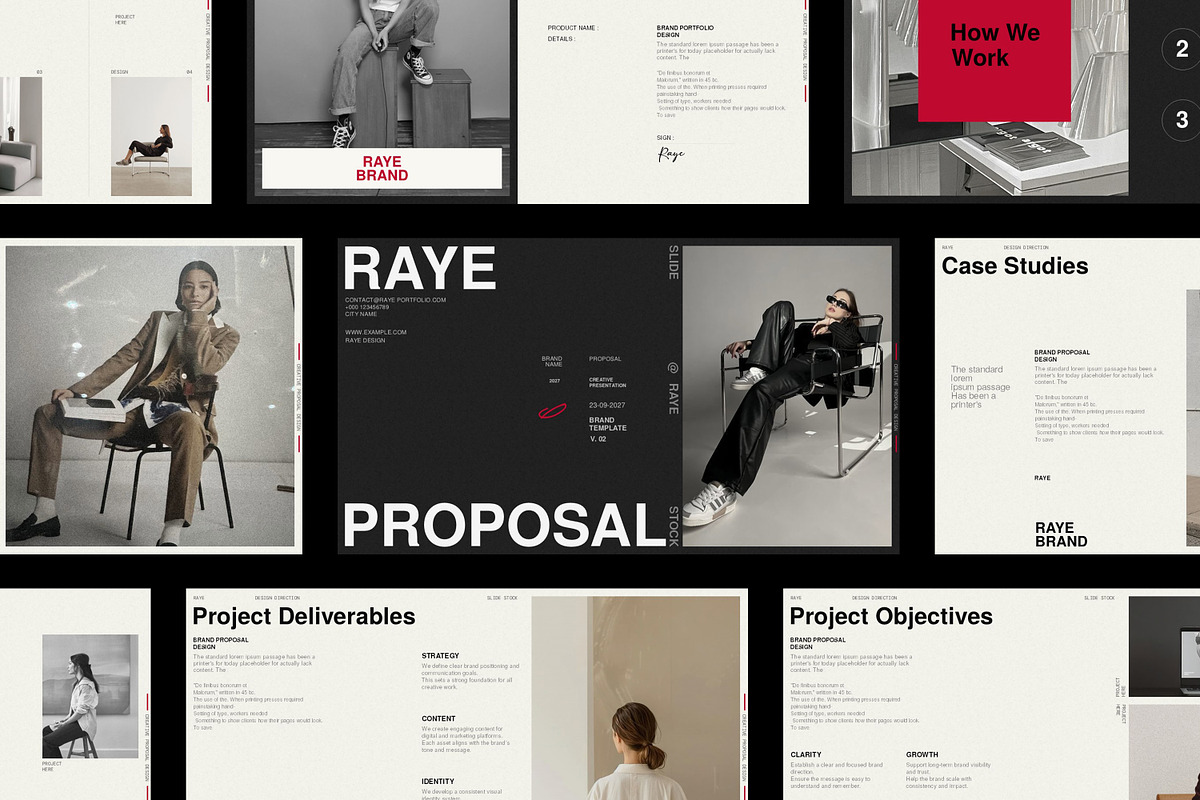
Task: Click the SIGN : label
Action: tap(666, 137)
